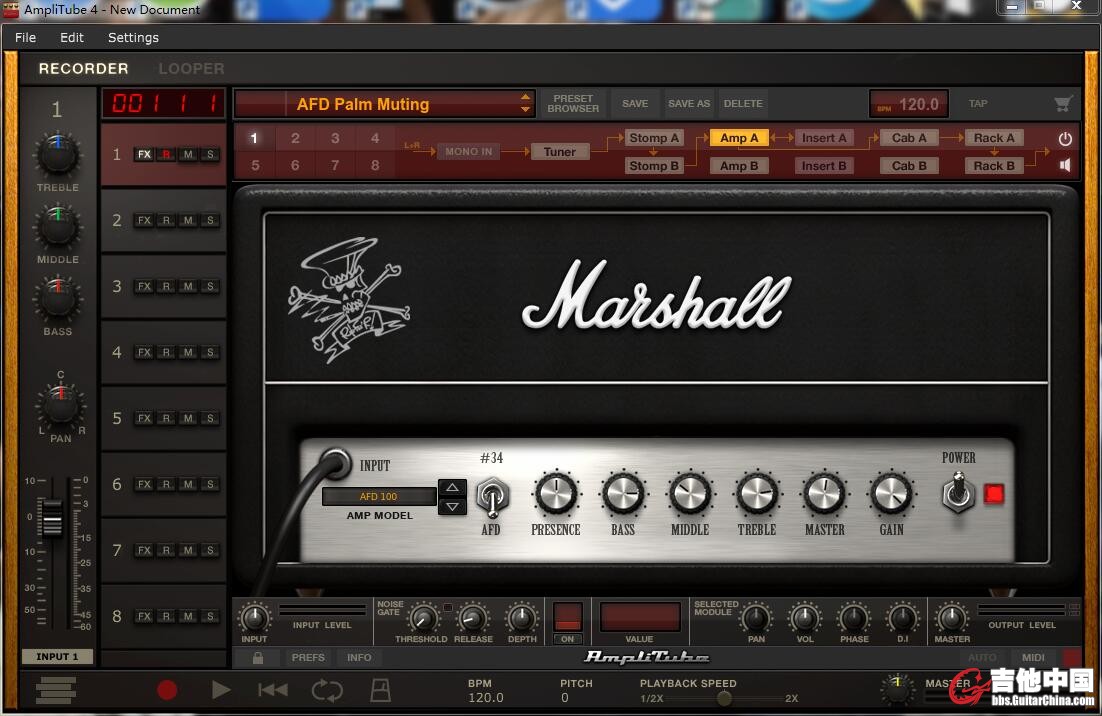
Task: Click the playback speed slider handle
Action: (x=724, y=698)
